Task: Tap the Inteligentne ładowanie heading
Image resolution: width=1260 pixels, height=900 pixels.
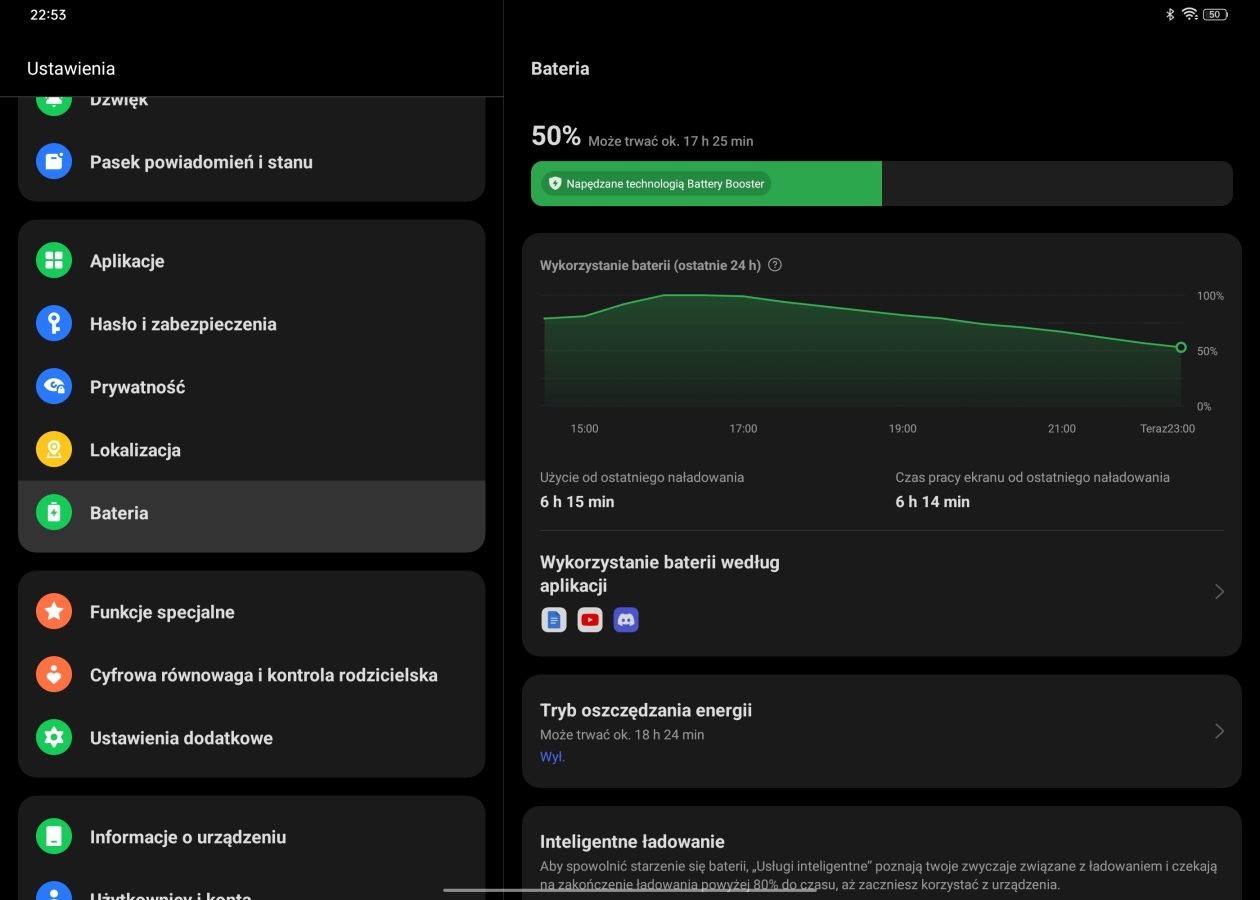Action: (x=632, y=842)
